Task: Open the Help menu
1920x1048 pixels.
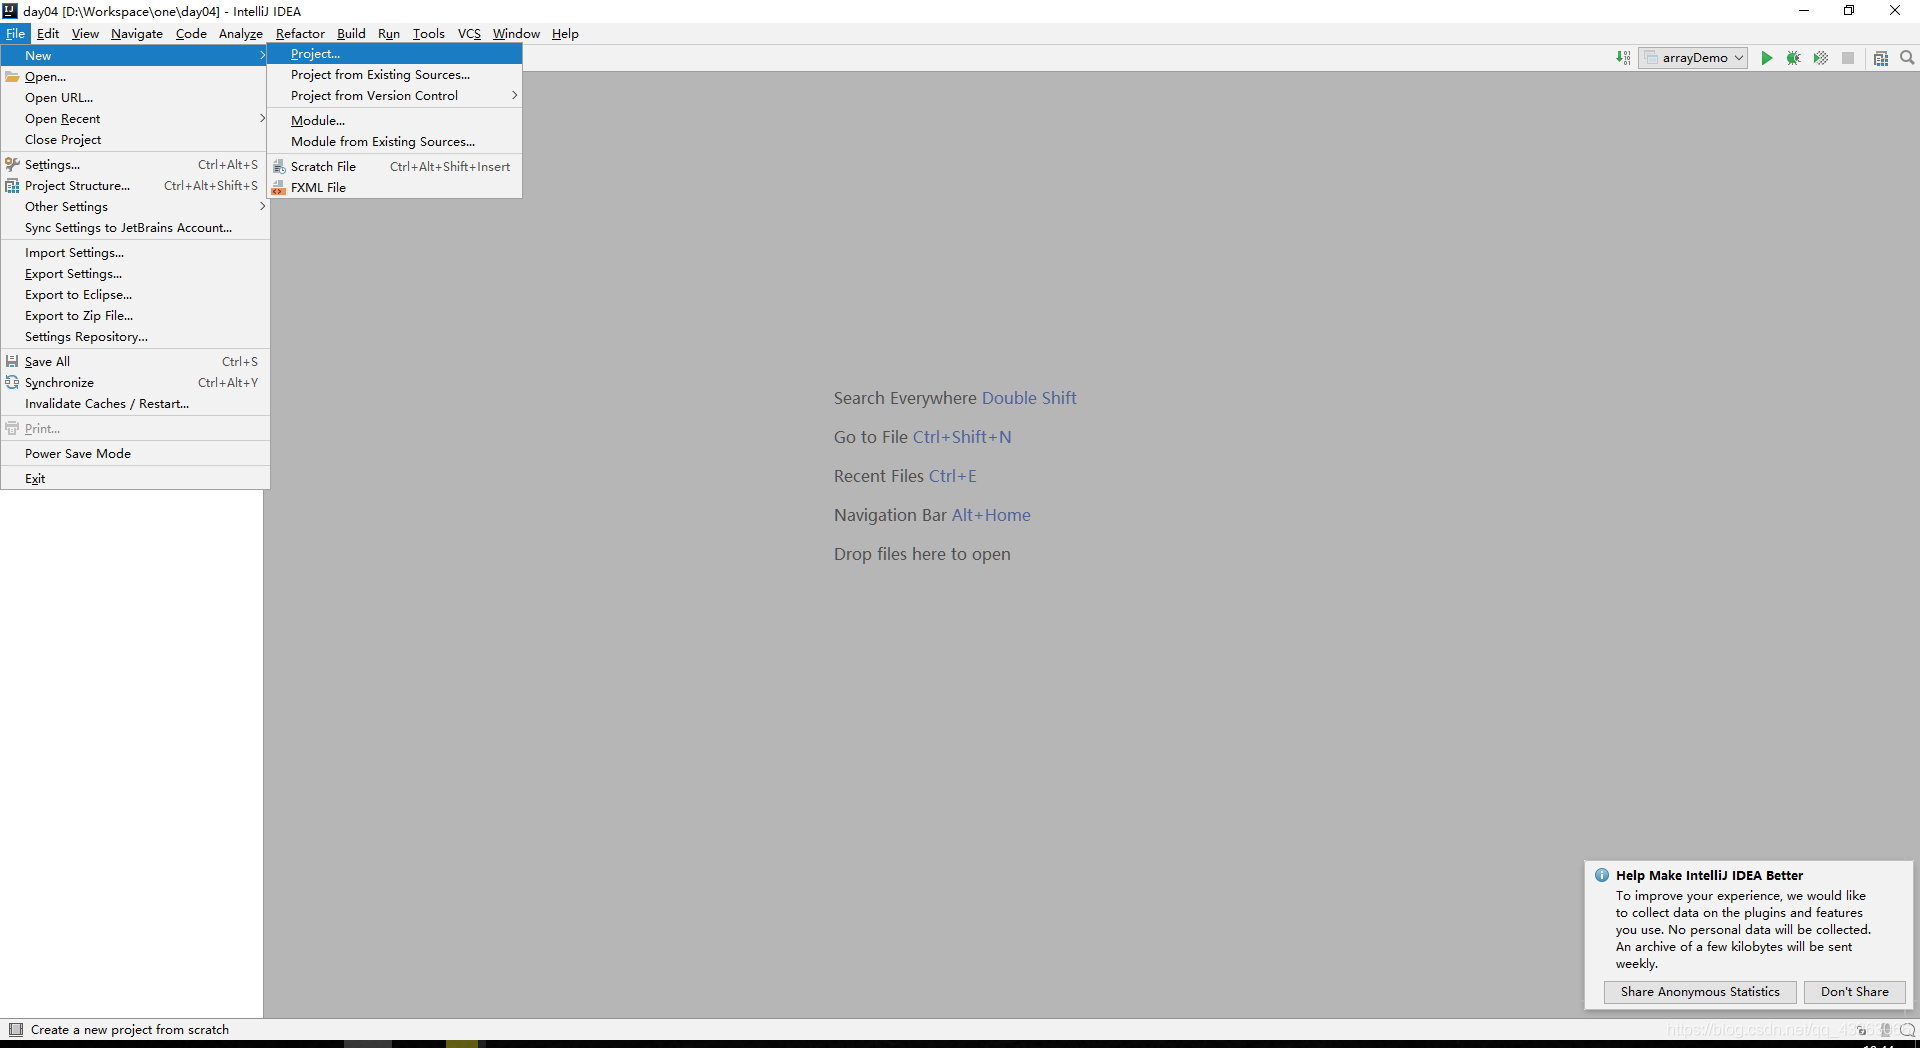Action: pyautogui.click(x=565, y=33)
